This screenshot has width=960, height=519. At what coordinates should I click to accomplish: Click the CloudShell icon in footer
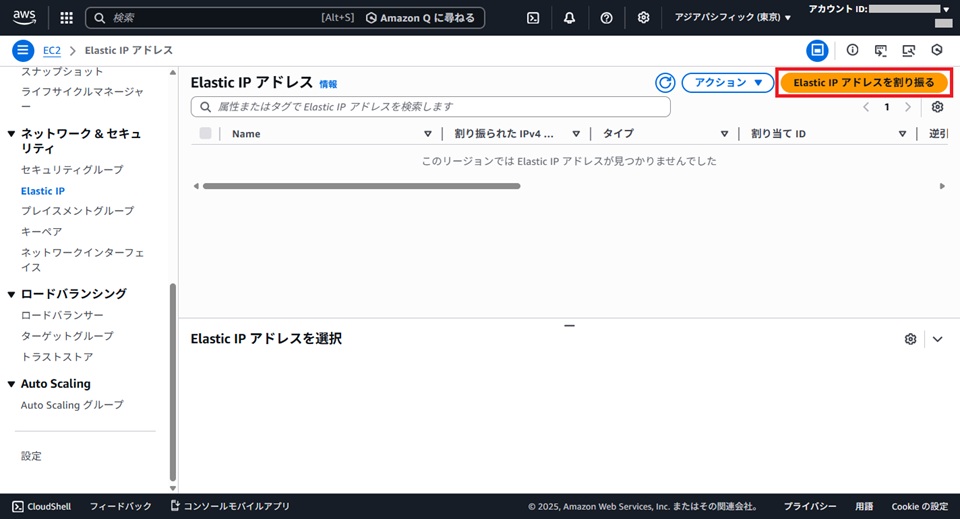point(18,506)
